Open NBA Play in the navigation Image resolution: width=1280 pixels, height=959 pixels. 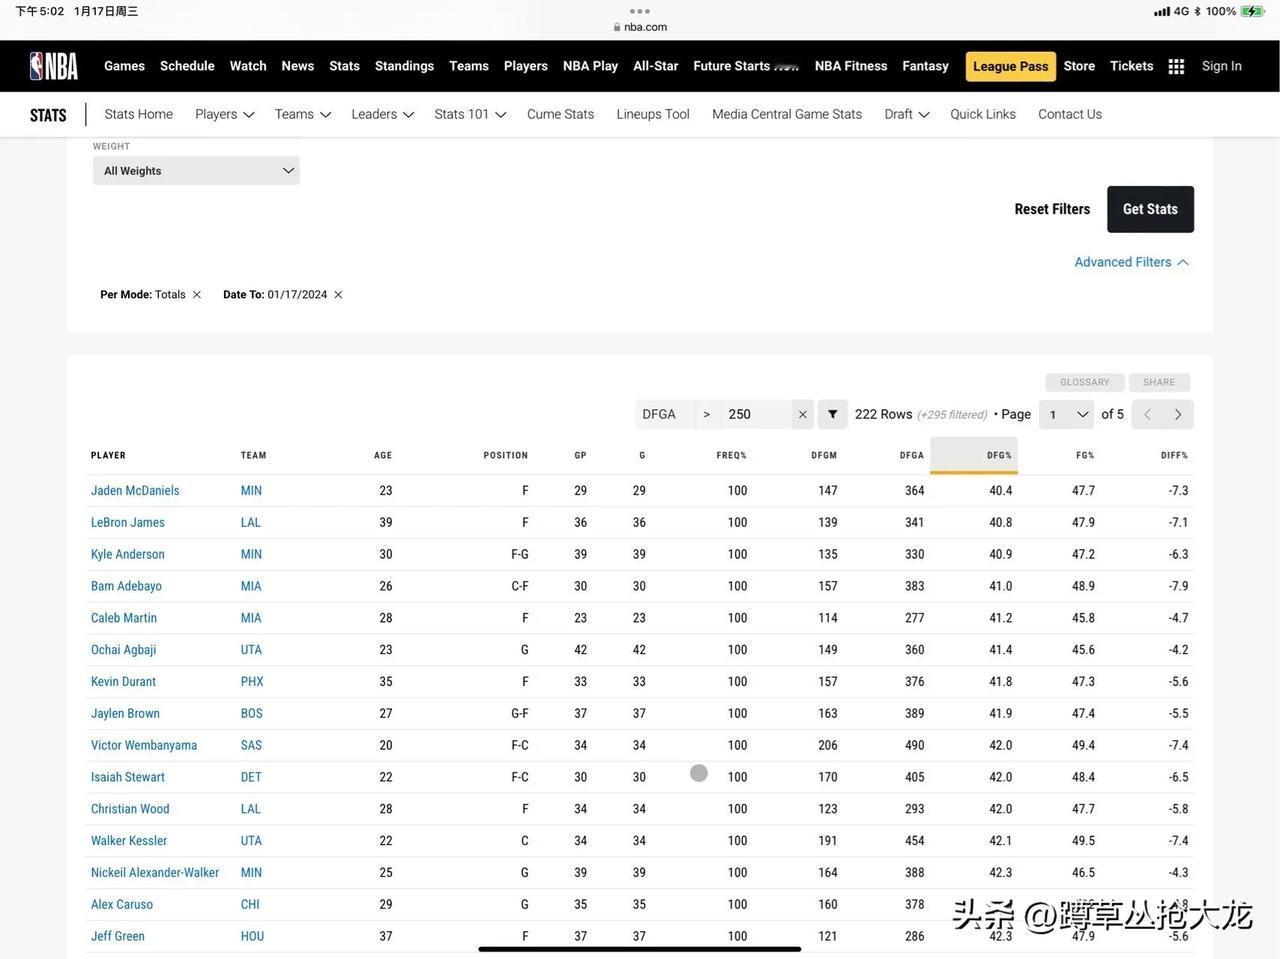pyautogui.click(x=590, y=66)
